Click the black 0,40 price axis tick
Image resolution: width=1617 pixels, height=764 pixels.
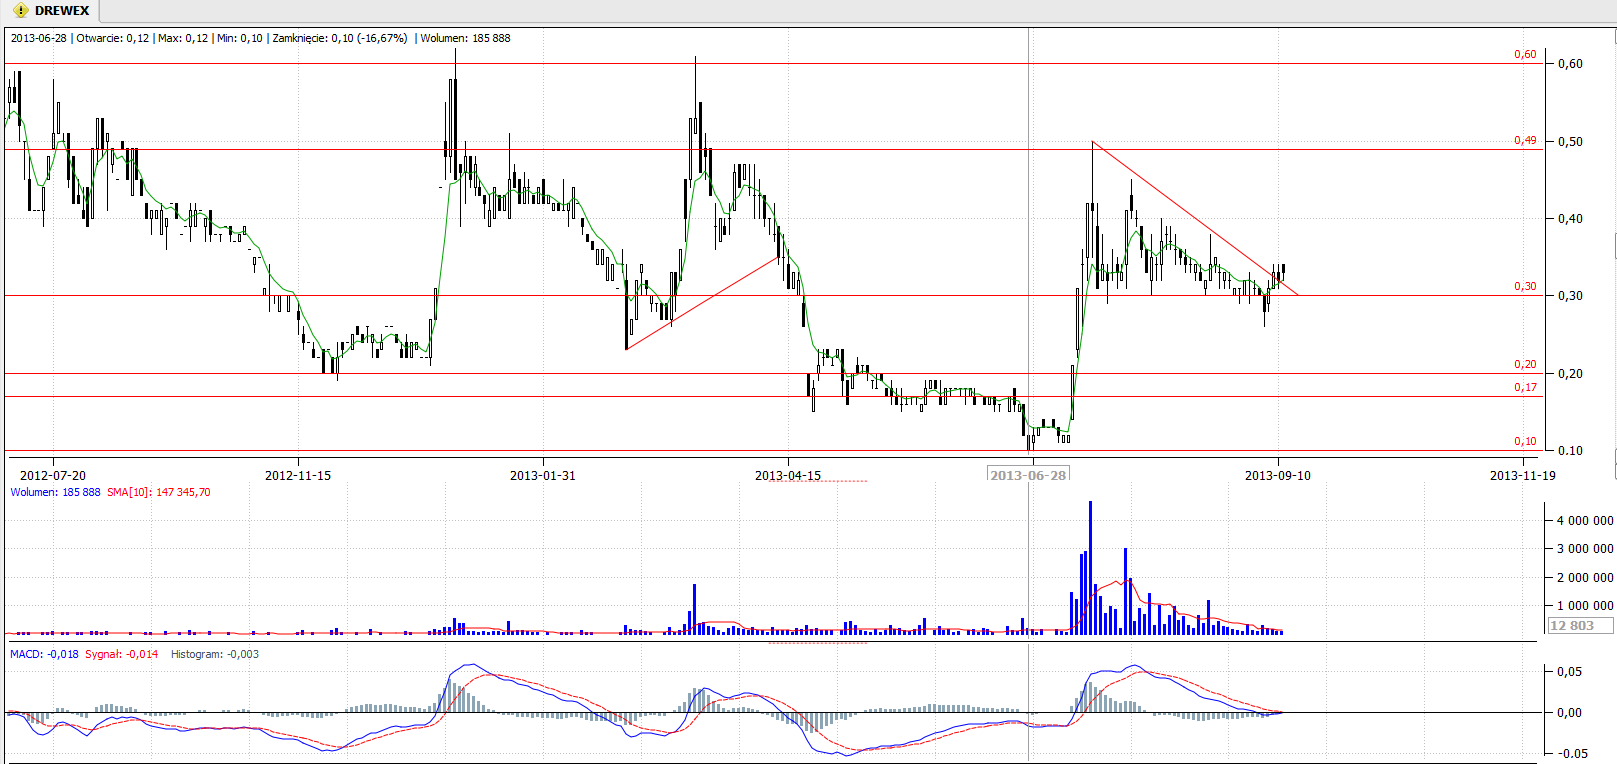click(x=1570, y=218)
